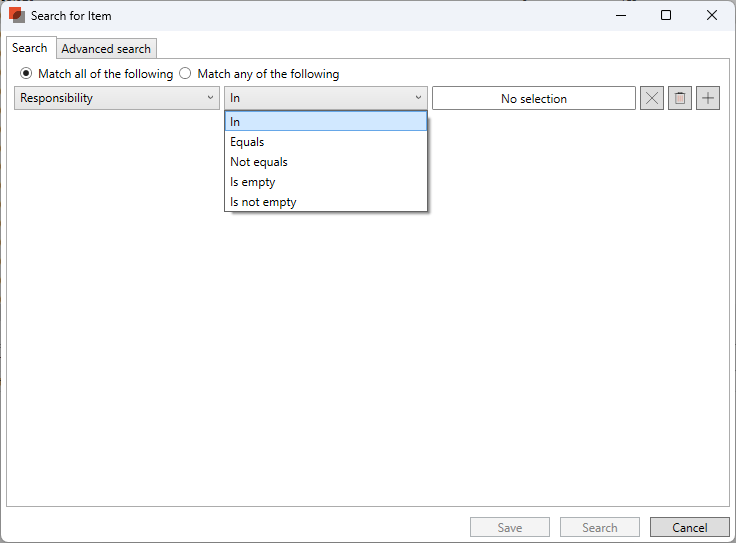Click the Save button

[509, 527]
